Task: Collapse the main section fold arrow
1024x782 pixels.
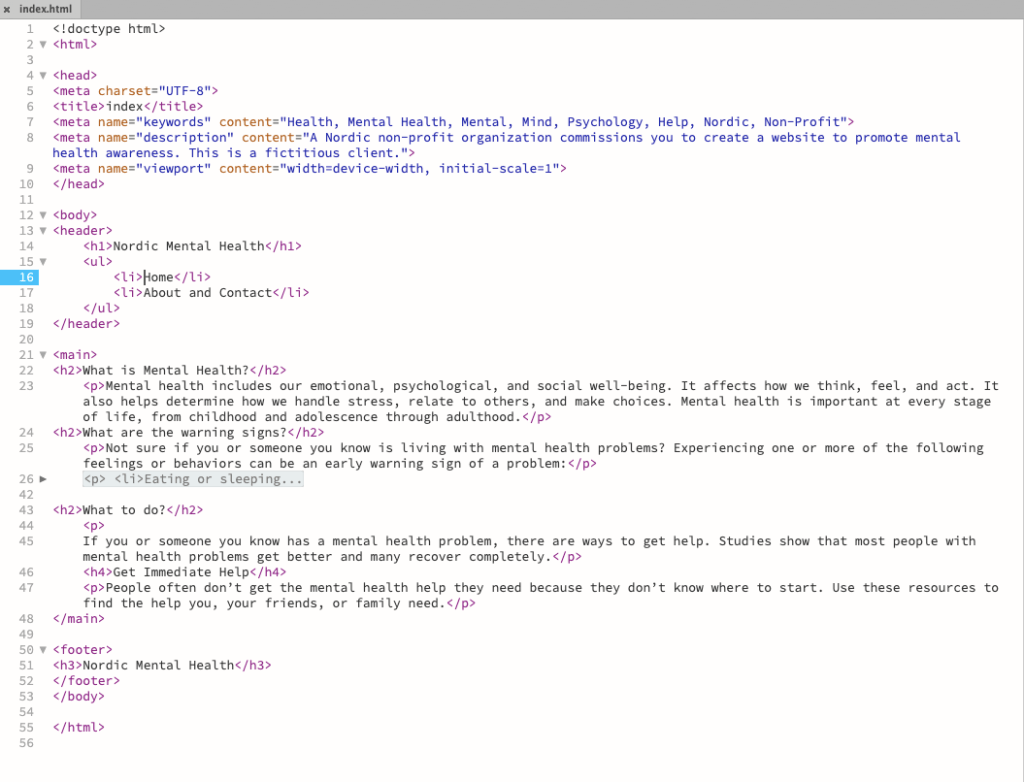Action: pos(43,355)
